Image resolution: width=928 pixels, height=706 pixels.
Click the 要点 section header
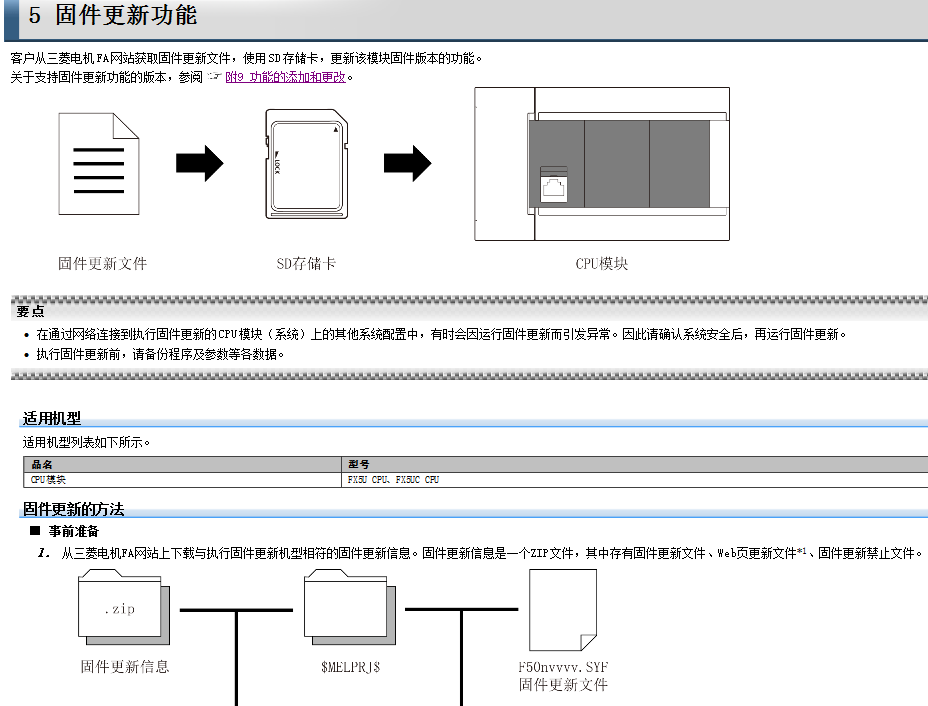point(31,311)
